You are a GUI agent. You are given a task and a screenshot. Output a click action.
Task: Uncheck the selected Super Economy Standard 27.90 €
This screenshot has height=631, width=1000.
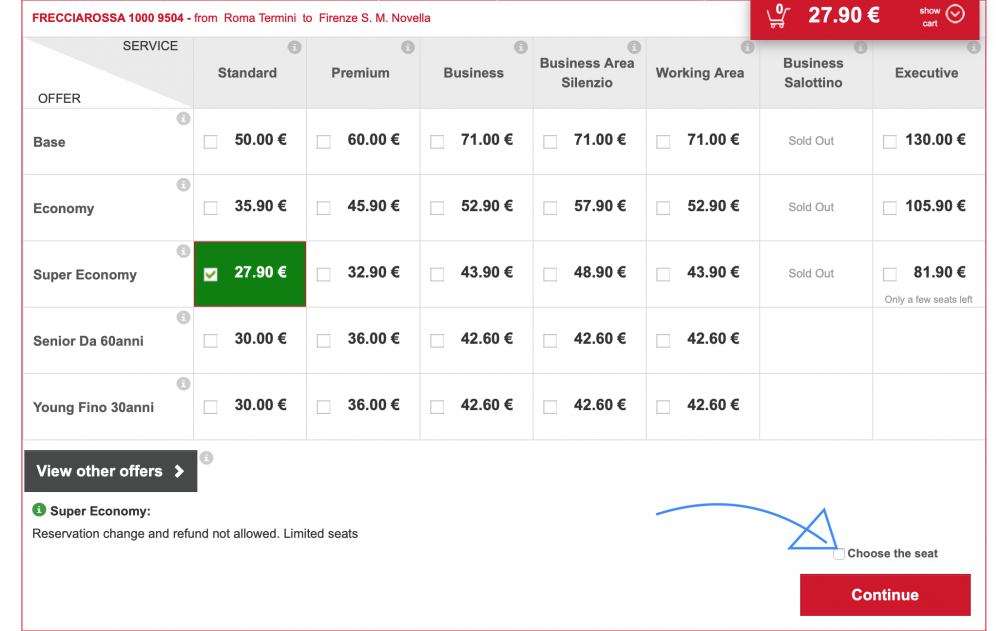click(210, 274)
